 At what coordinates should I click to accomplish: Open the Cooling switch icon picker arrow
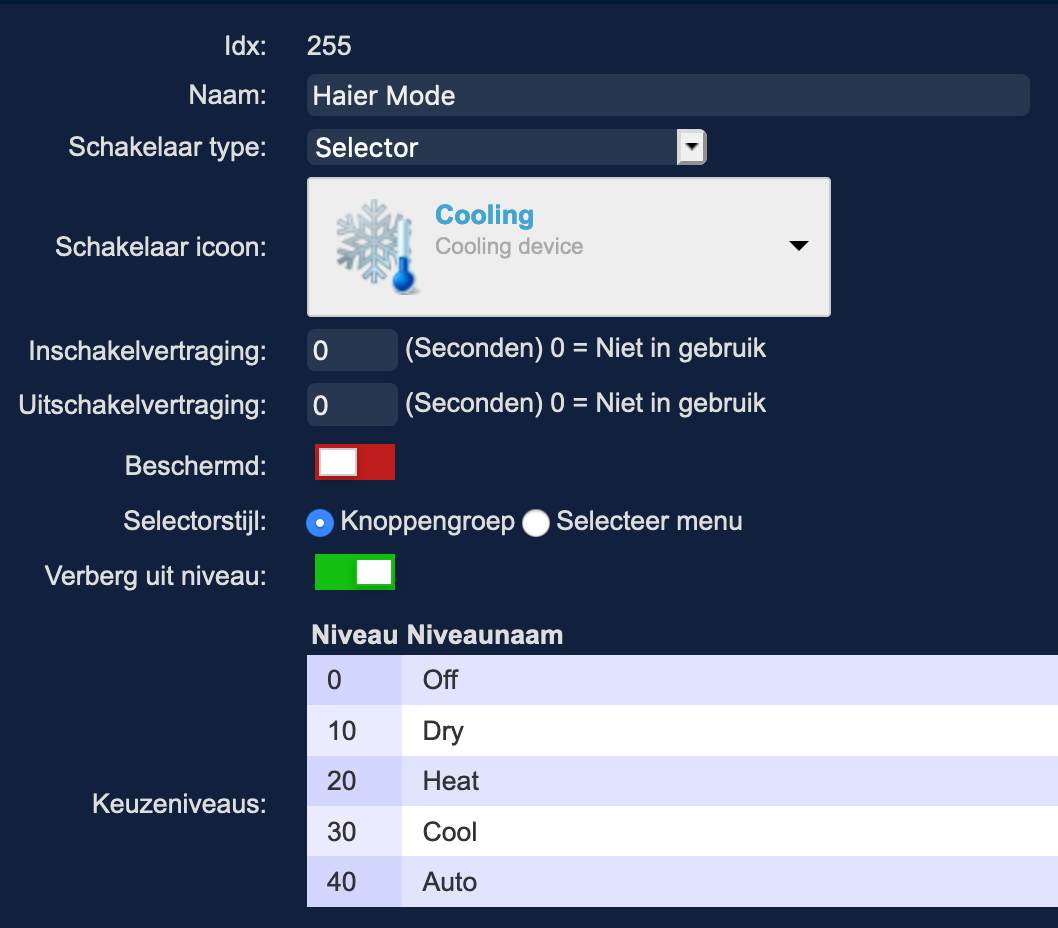799,246
